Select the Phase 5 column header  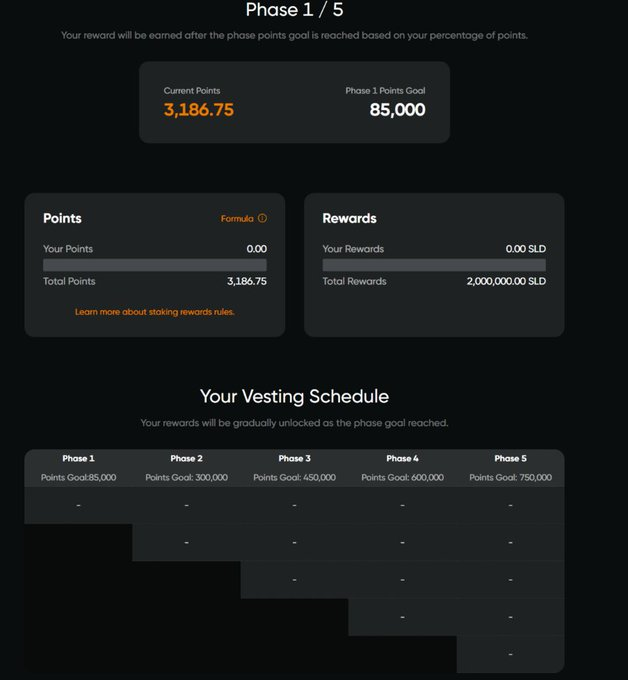coord(510,458)
